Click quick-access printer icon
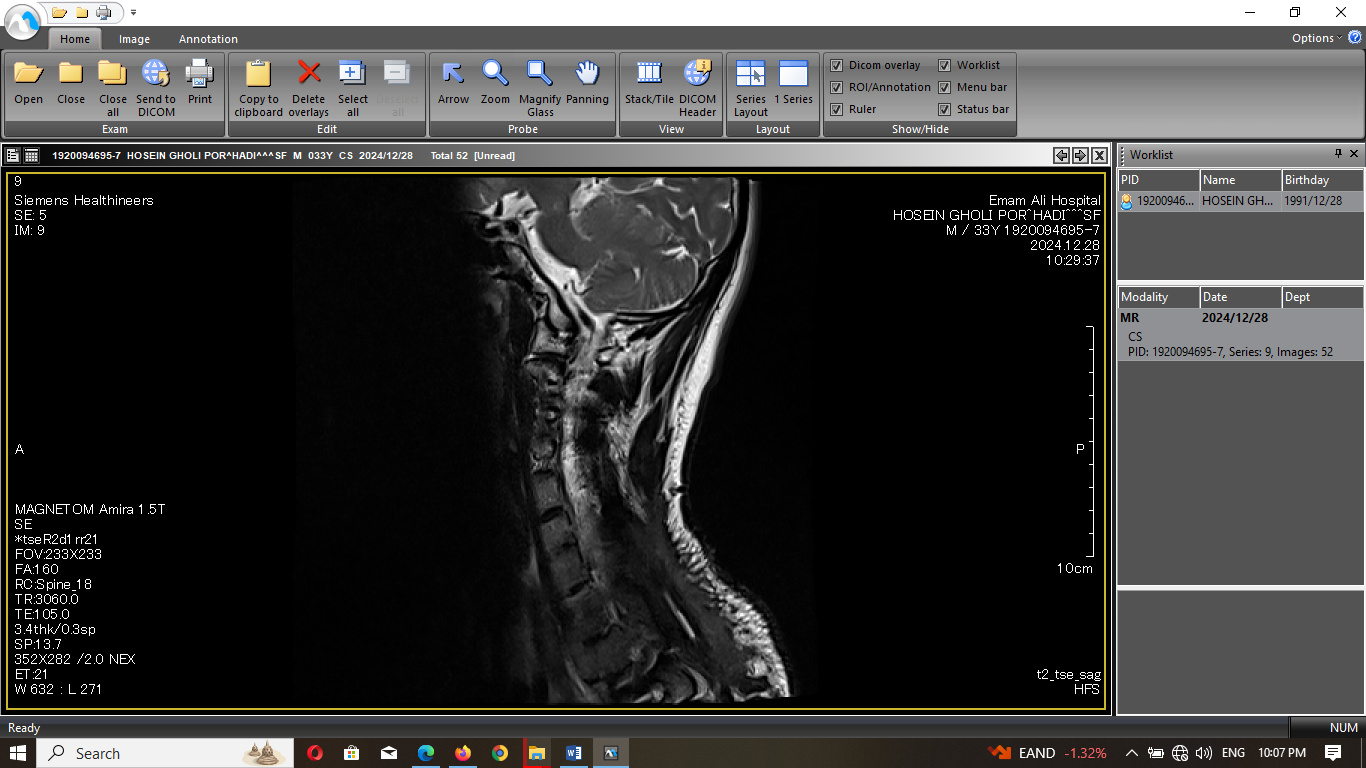Screen dimensions: 1366x768 (x=103, y=13)
